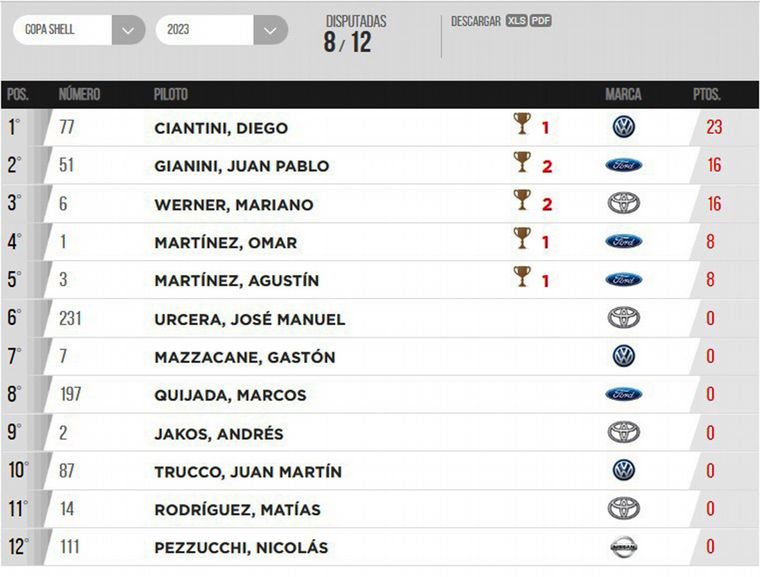Download standings as XLS file
760x577 pixels.
[x=516, y=21]
